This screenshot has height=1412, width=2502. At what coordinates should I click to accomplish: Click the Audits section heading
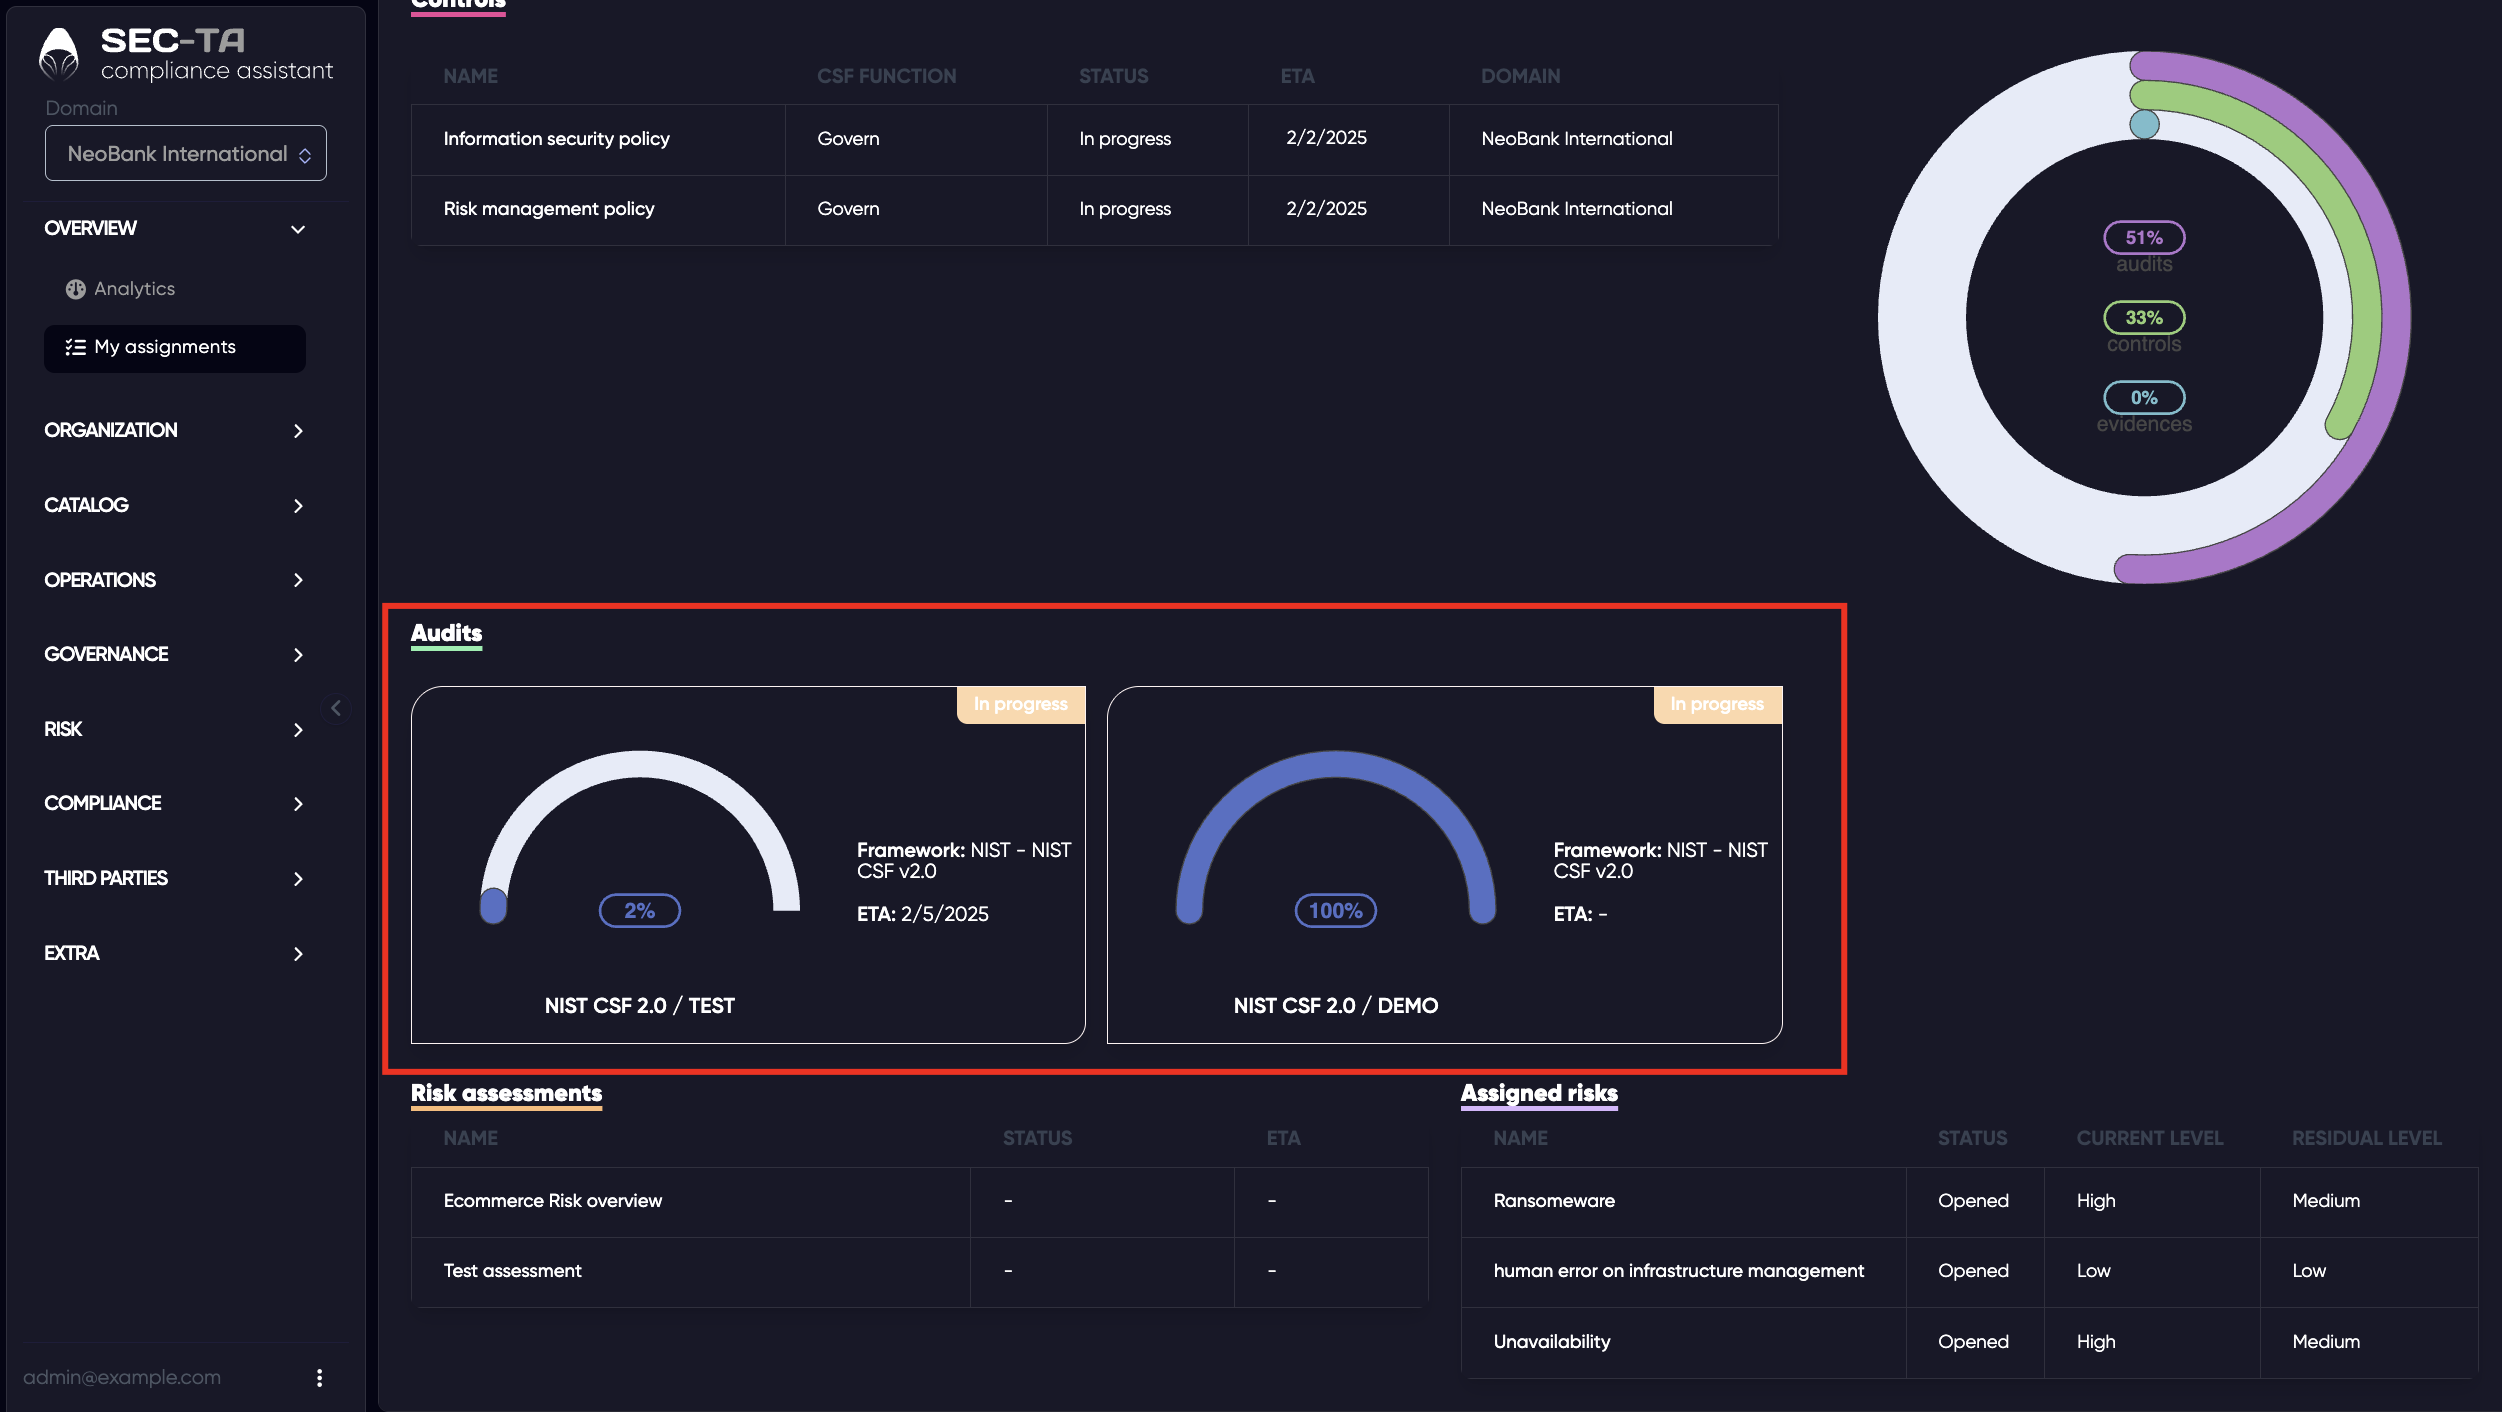click(x=446, y=633)
